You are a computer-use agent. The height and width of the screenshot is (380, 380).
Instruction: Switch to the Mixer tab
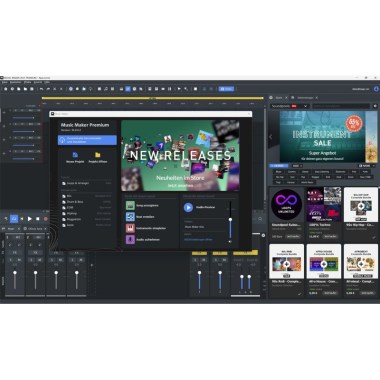[x=10, y=229]
